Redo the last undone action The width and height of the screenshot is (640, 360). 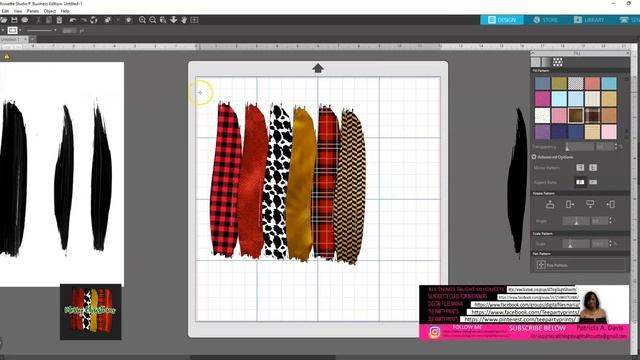[x=83, y=20]
